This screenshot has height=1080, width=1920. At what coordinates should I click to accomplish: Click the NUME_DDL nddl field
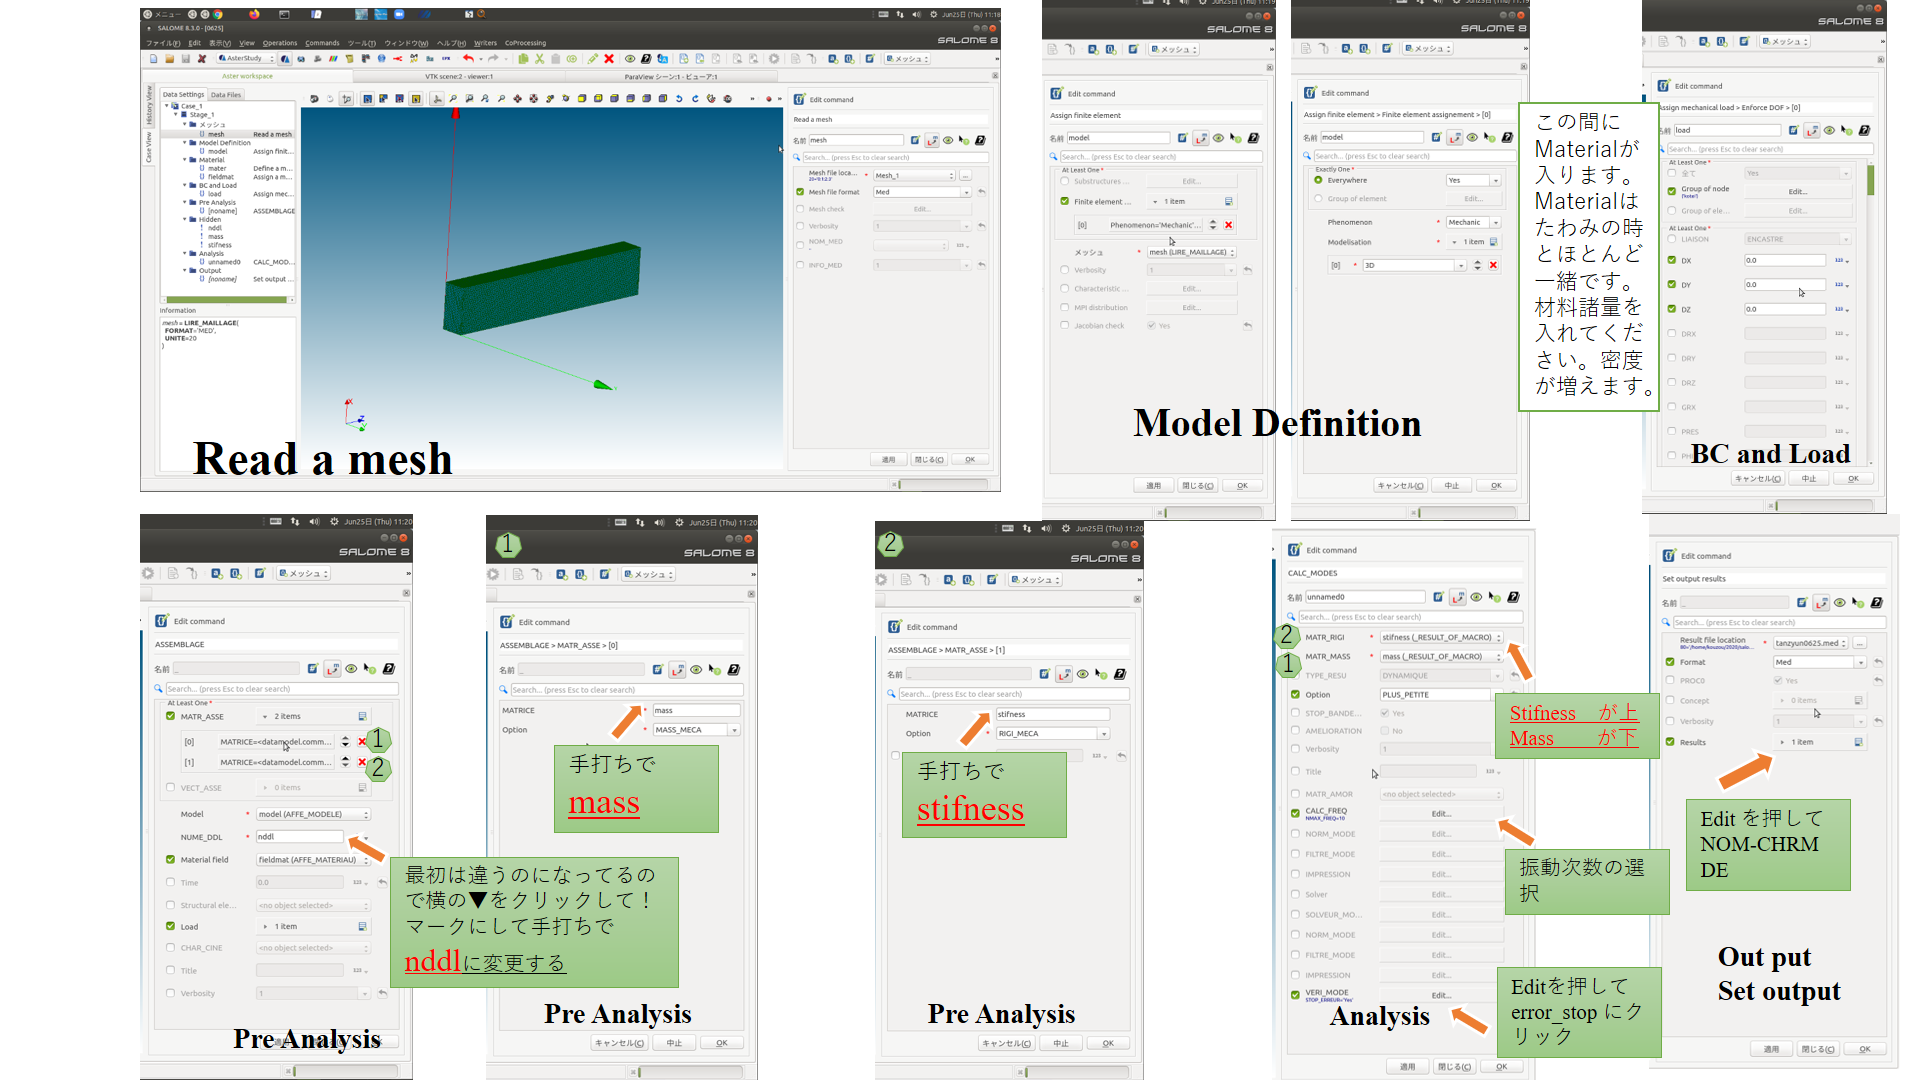pyautogui.click(x=299, y=837)
